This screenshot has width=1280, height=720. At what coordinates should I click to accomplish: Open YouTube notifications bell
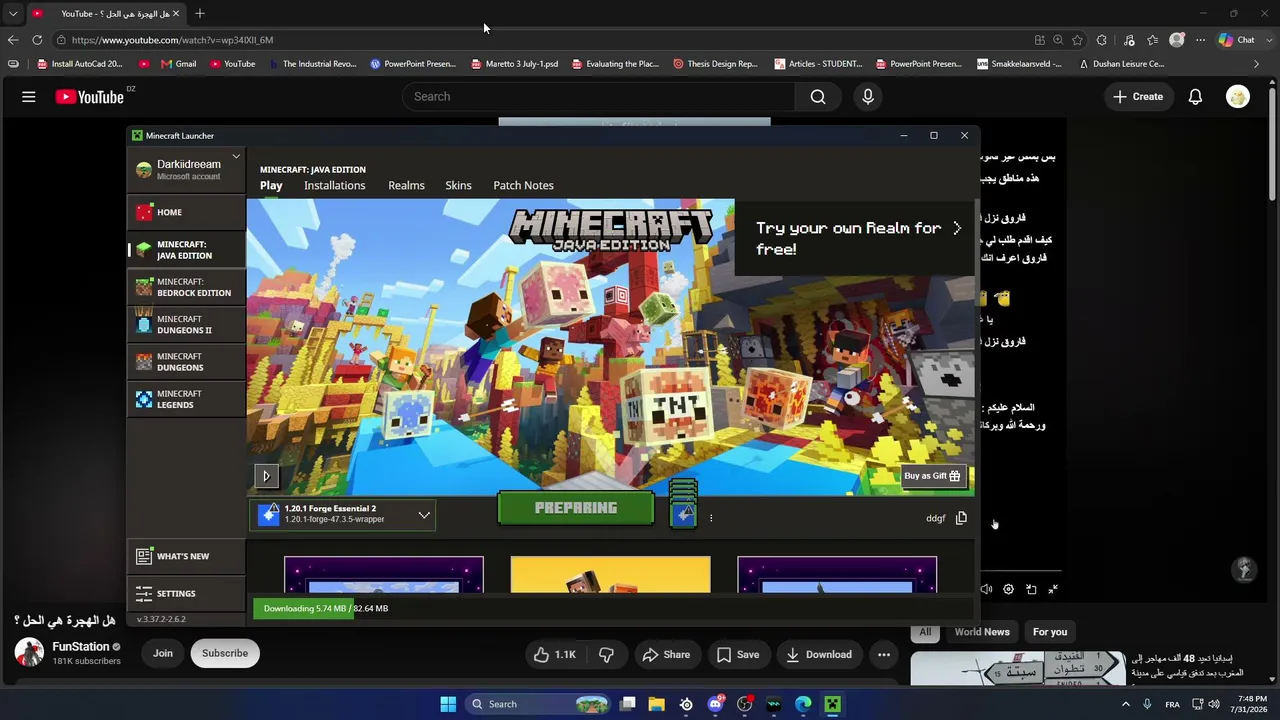(1195, 97)
